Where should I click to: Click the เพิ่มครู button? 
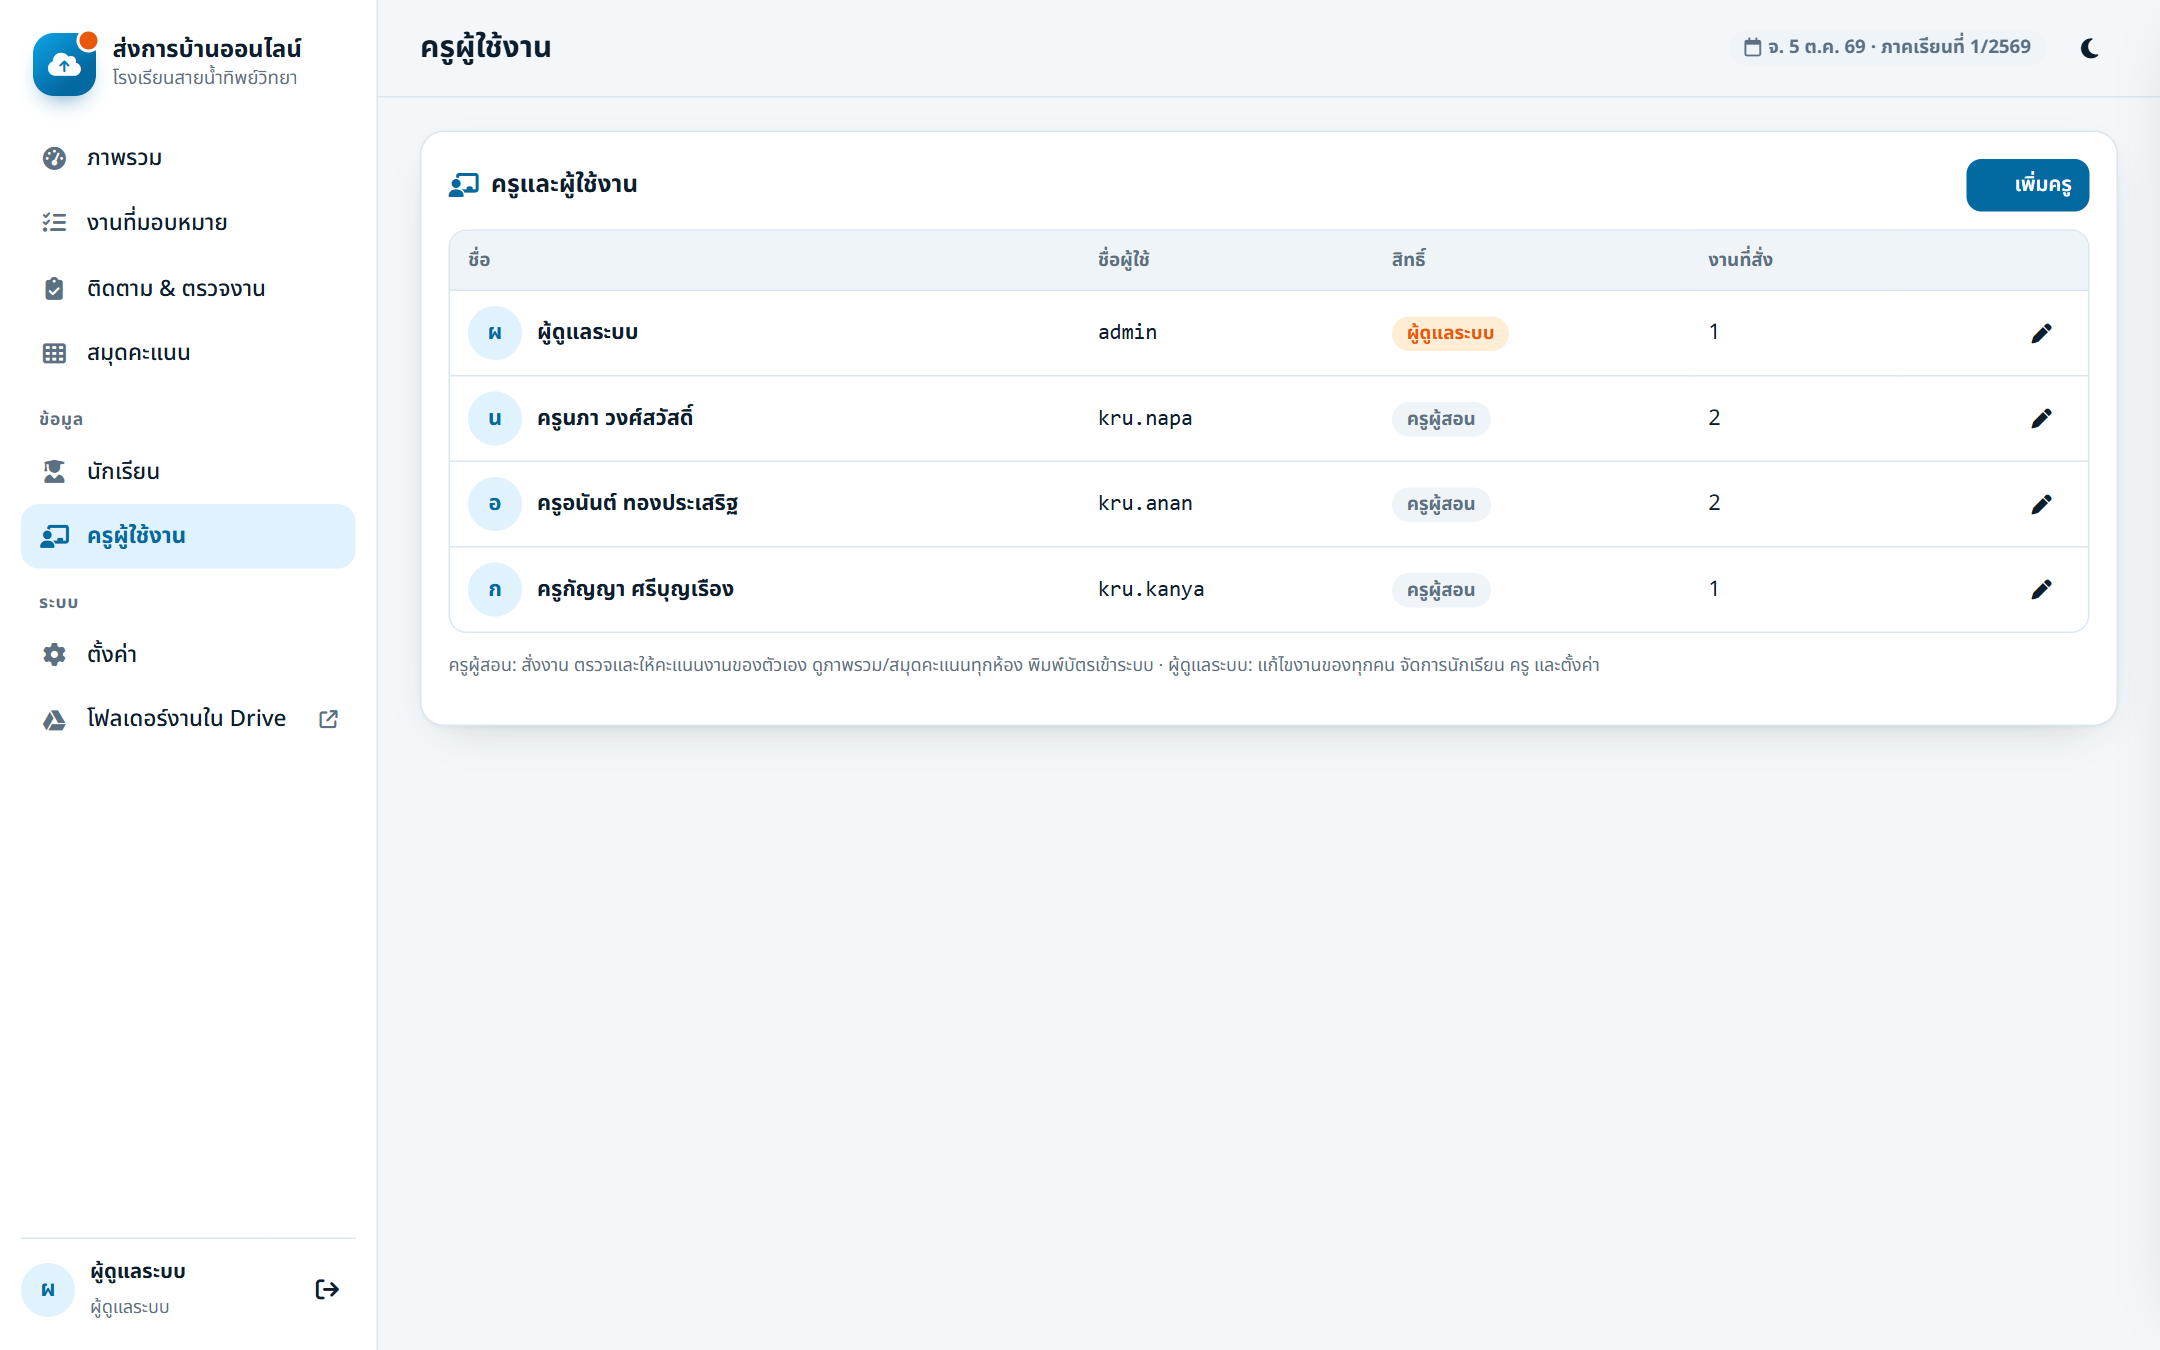[2027, 185]
